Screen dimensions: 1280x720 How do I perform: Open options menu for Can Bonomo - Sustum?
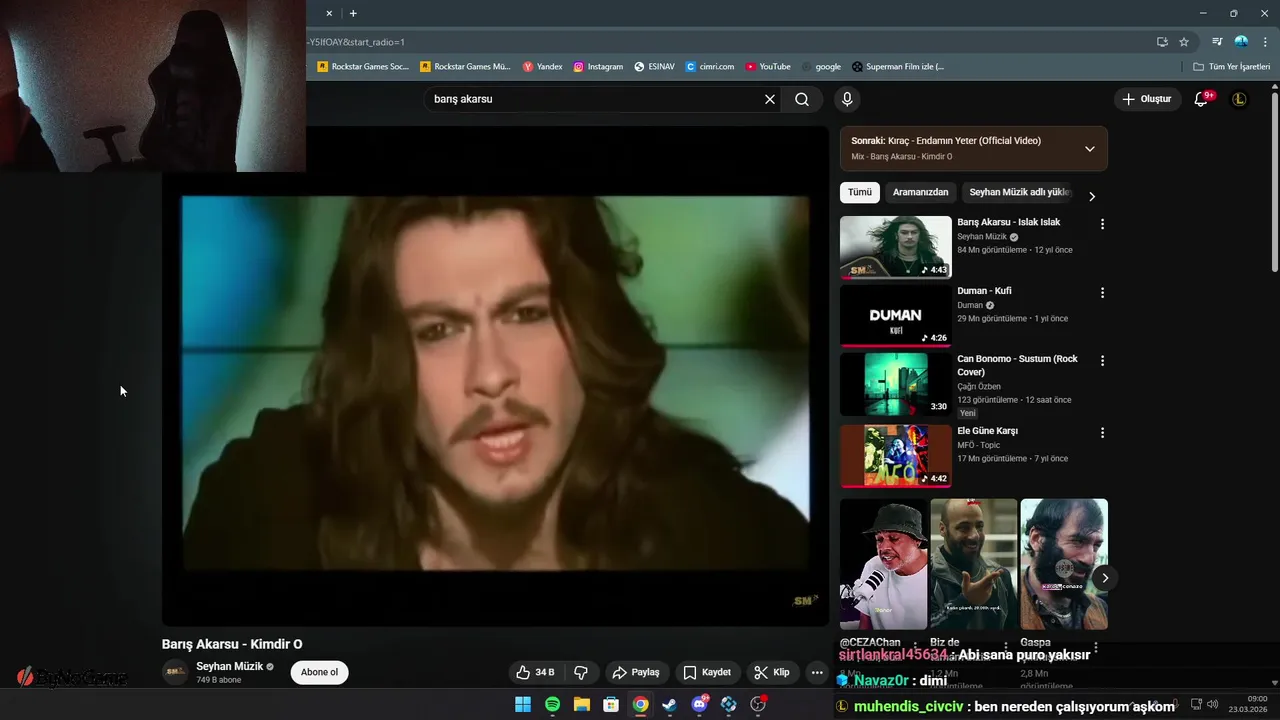1102,361
